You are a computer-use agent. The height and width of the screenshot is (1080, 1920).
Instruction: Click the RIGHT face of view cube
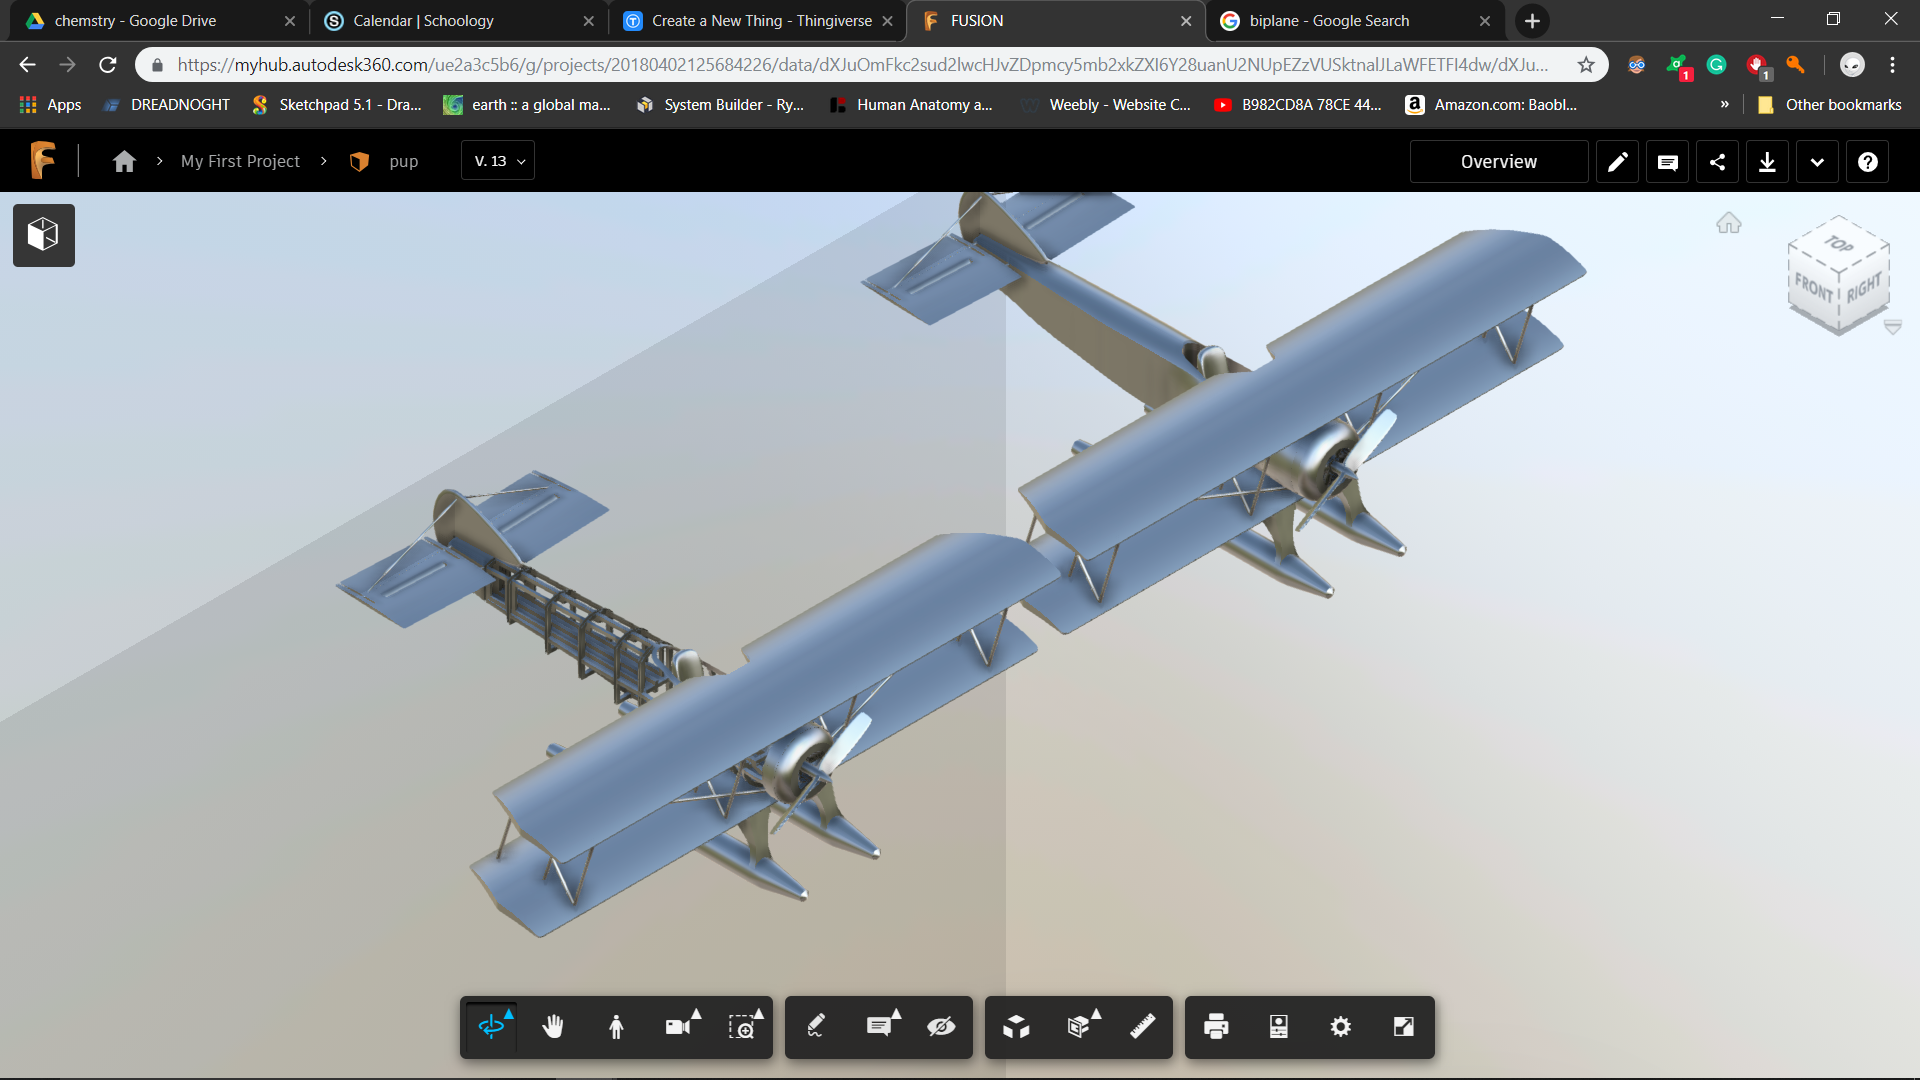tap(1864, 288)
